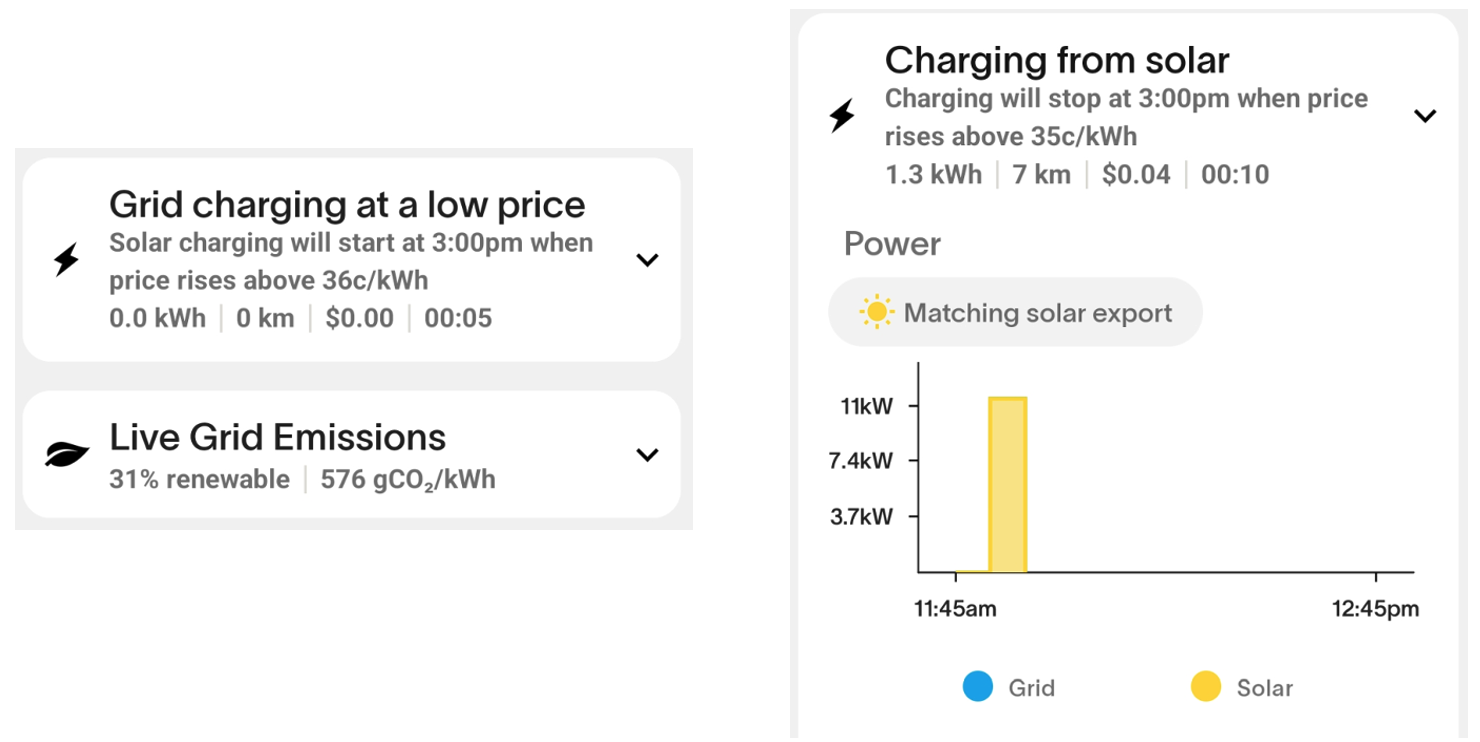The height and width of the screenshot is (742, 1480).
Task: Toggle the yellow Solar legend dot
Action: [x=1206, y=687]
